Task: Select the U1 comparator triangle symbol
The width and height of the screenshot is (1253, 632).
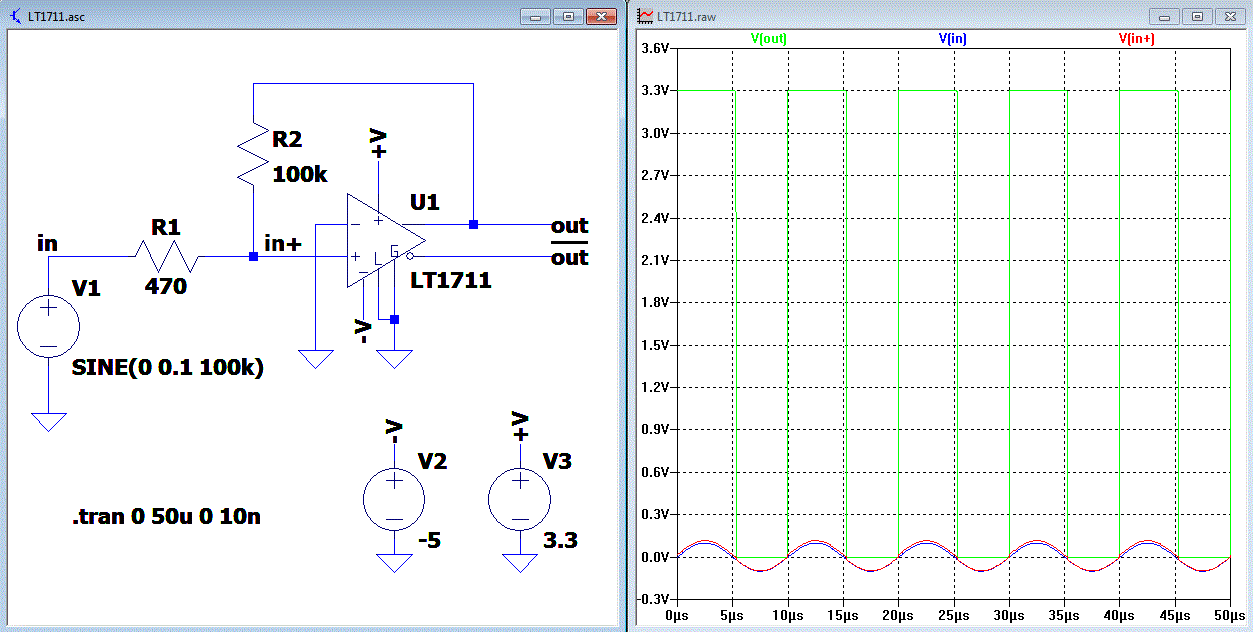Action: 385,241
